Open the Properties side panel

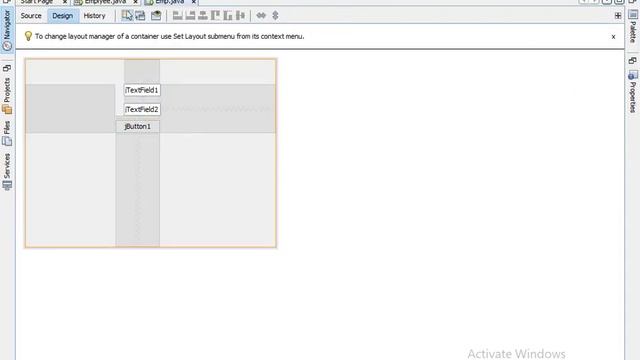click(633, 93)
